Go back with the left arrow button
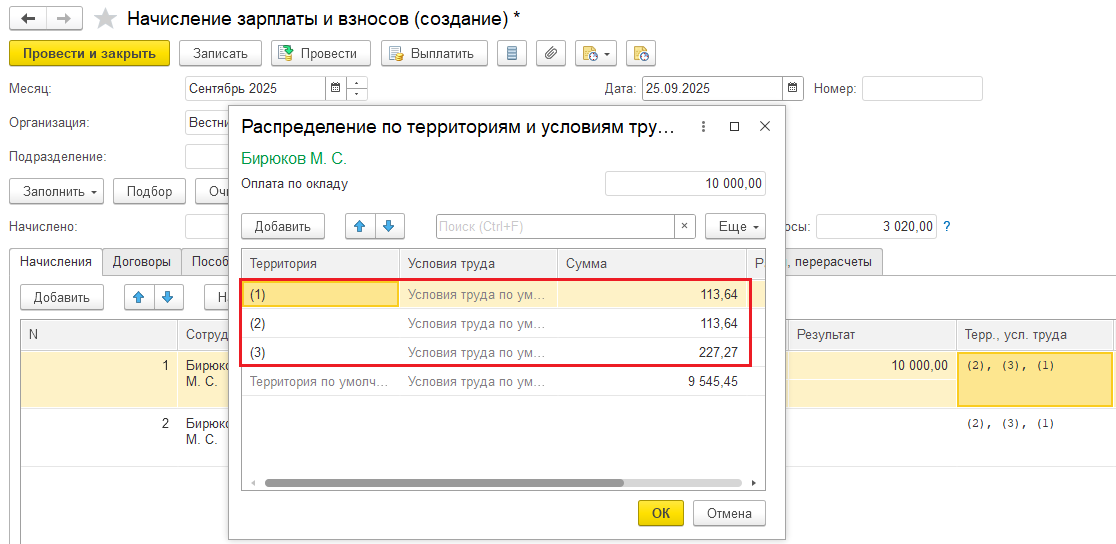 (x=28, y=19)
